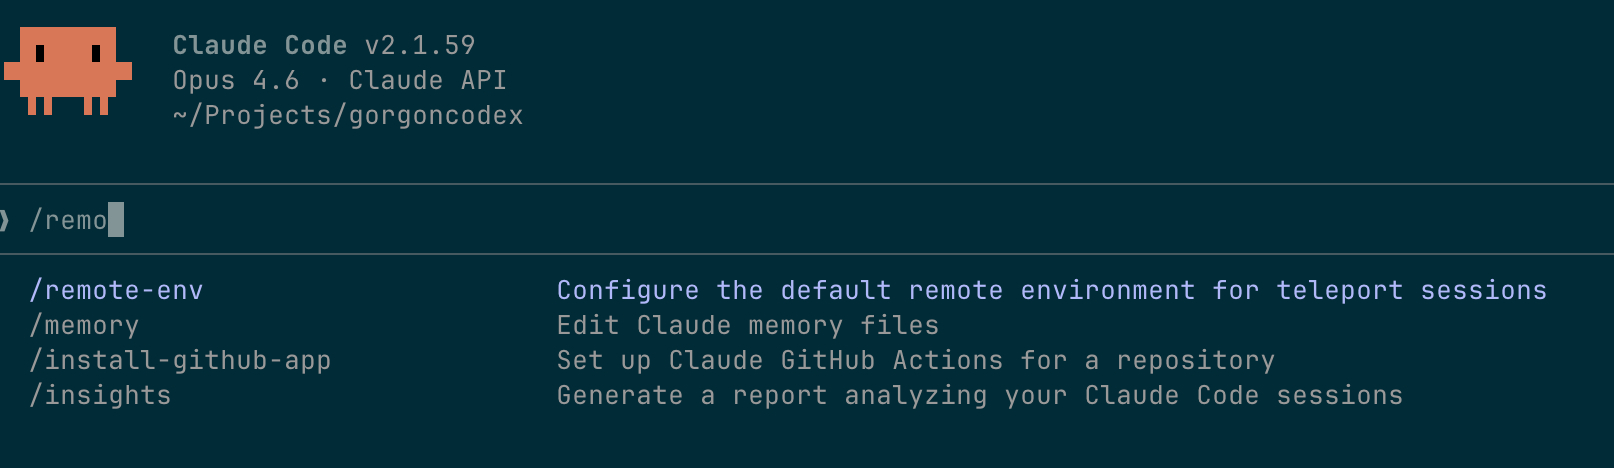This screenshot has height=468, width=1614.
Task: Click the prompt chevron icon
Action: [5, 220]
